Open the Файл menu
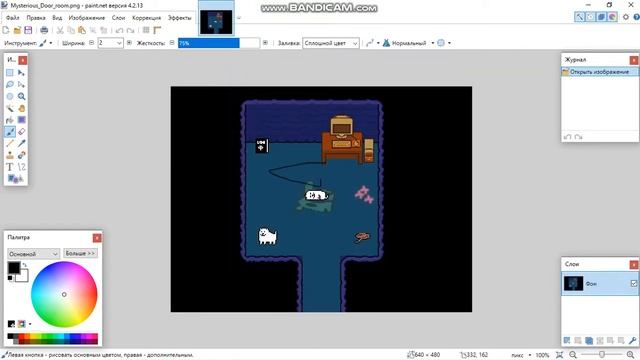 click(x=13, y=18)
